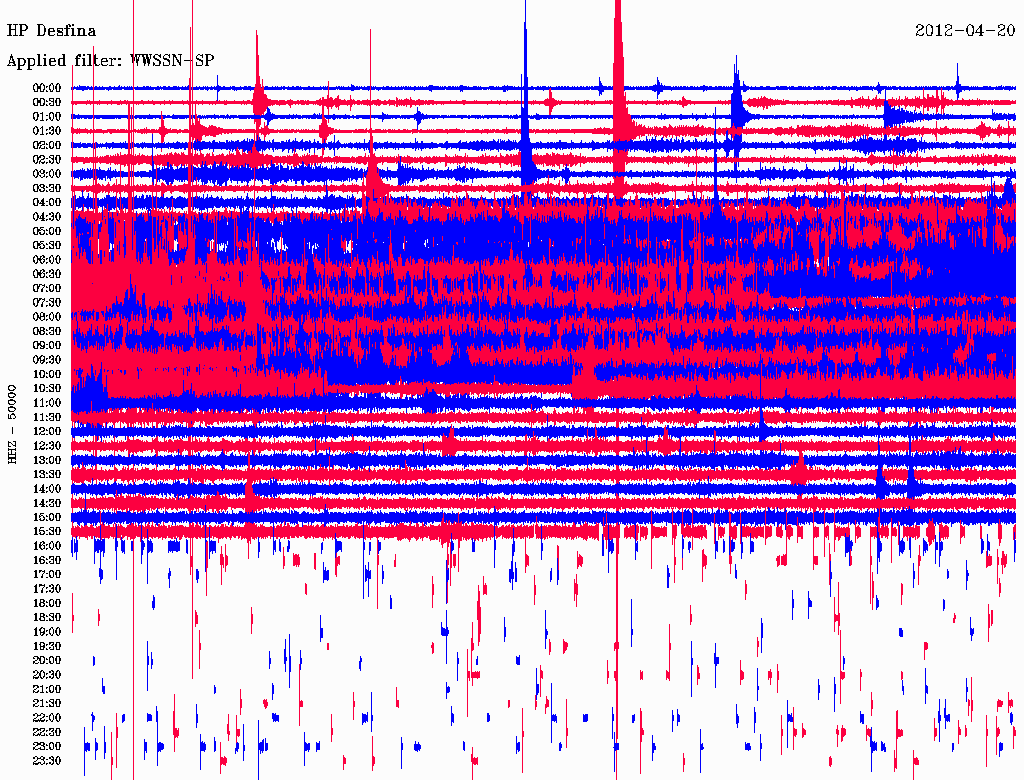Click the 06:30 time label
The image size is (1024, 780).
tap(47, 274)
